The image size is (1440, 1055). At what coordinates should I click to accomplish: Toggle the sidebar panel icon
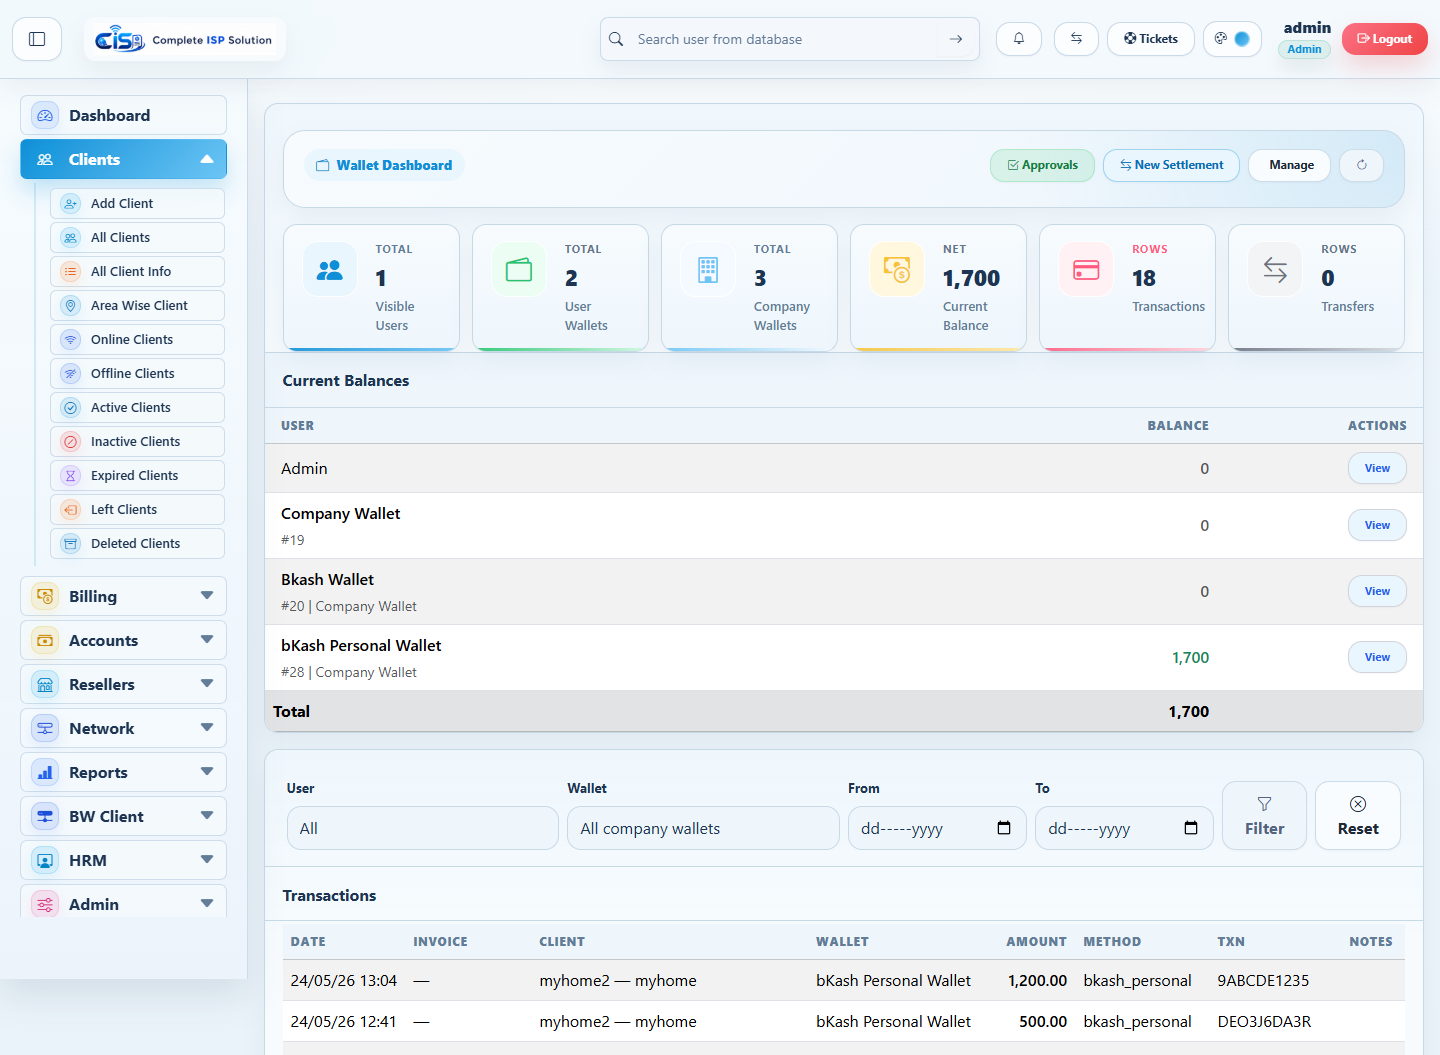[37, 39]
